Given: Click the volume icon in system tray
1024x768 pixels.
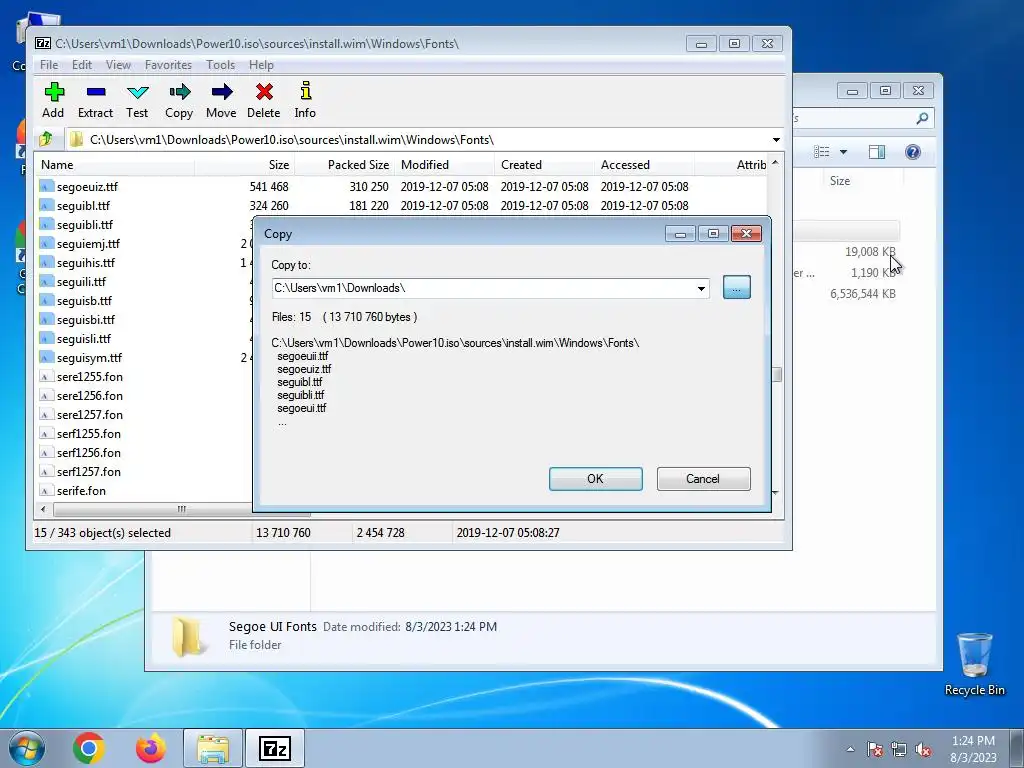Looking at the screenshot, I should (923, 749).
